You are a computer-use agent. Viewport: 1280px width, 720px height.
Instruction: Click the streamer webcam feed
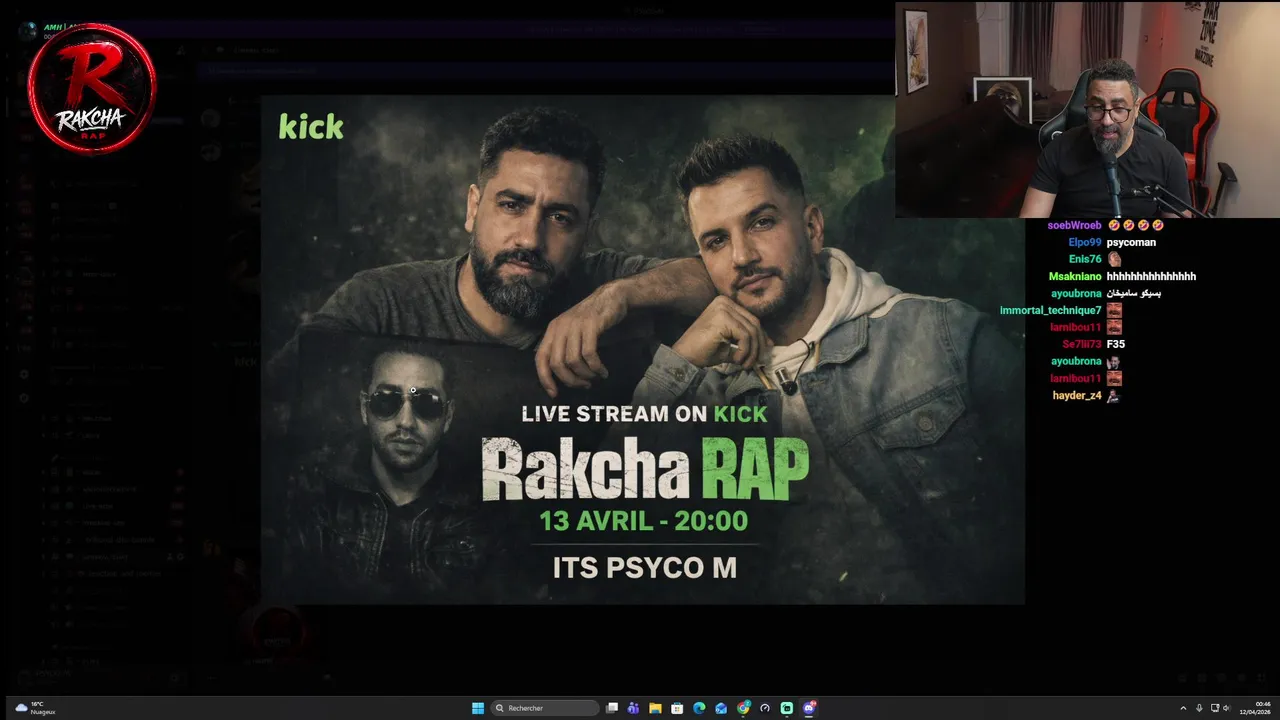coord(1087,109)
